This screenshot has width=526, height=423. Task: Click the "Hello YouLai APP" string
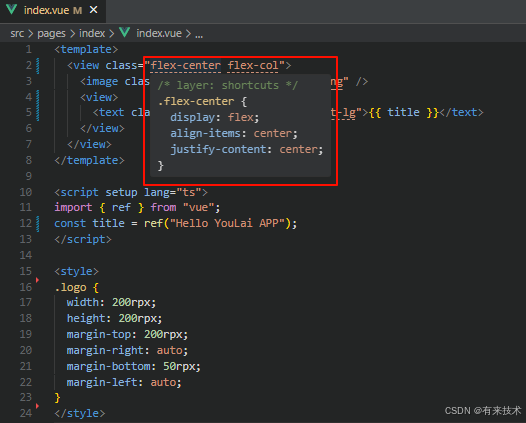(227, 223)
